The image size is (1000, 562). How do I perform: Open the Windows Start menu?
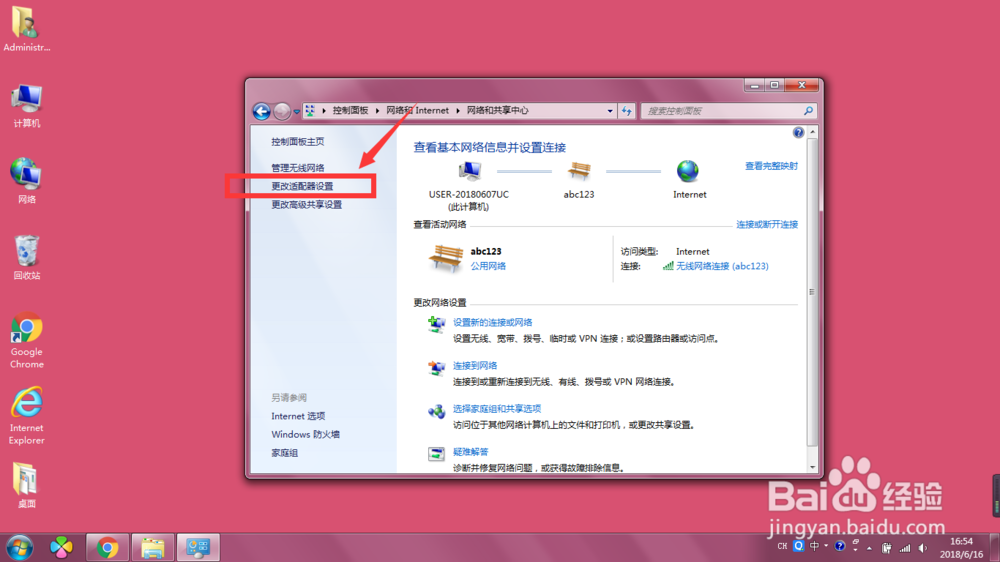[x=20, y=547]
